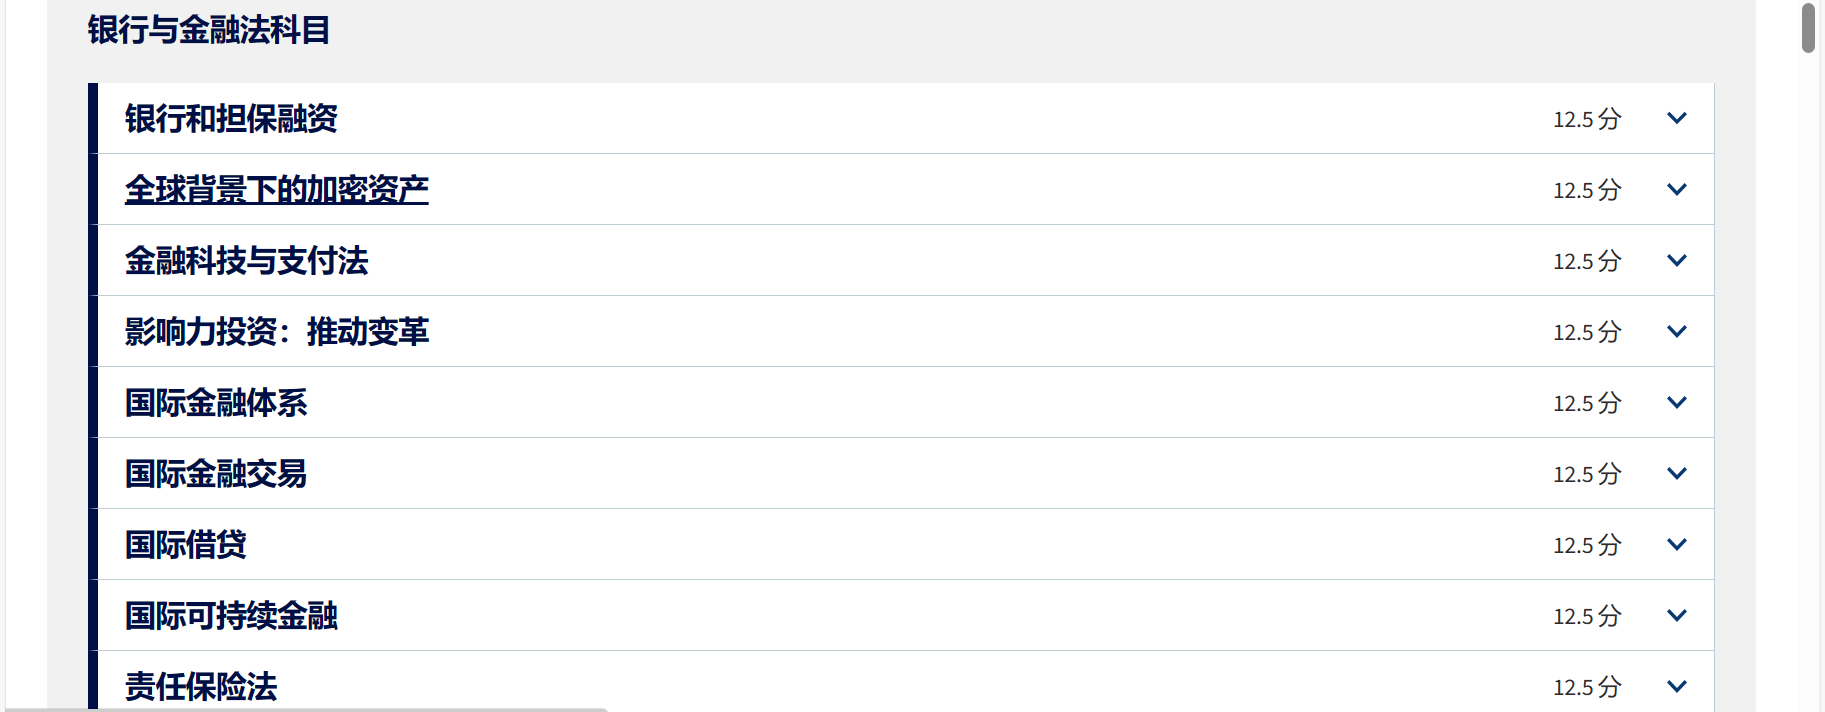Expand chevron for 全球背景下的加密资产

pos(1677,189)
